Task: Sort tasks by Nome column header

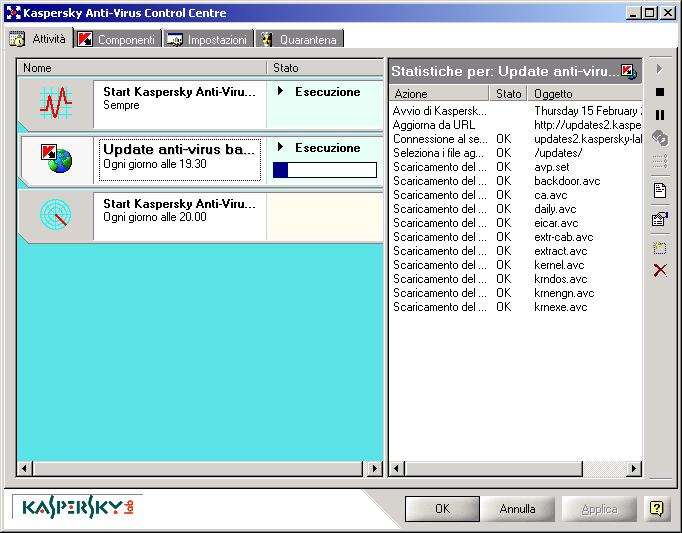Action: tap(142, 68)
